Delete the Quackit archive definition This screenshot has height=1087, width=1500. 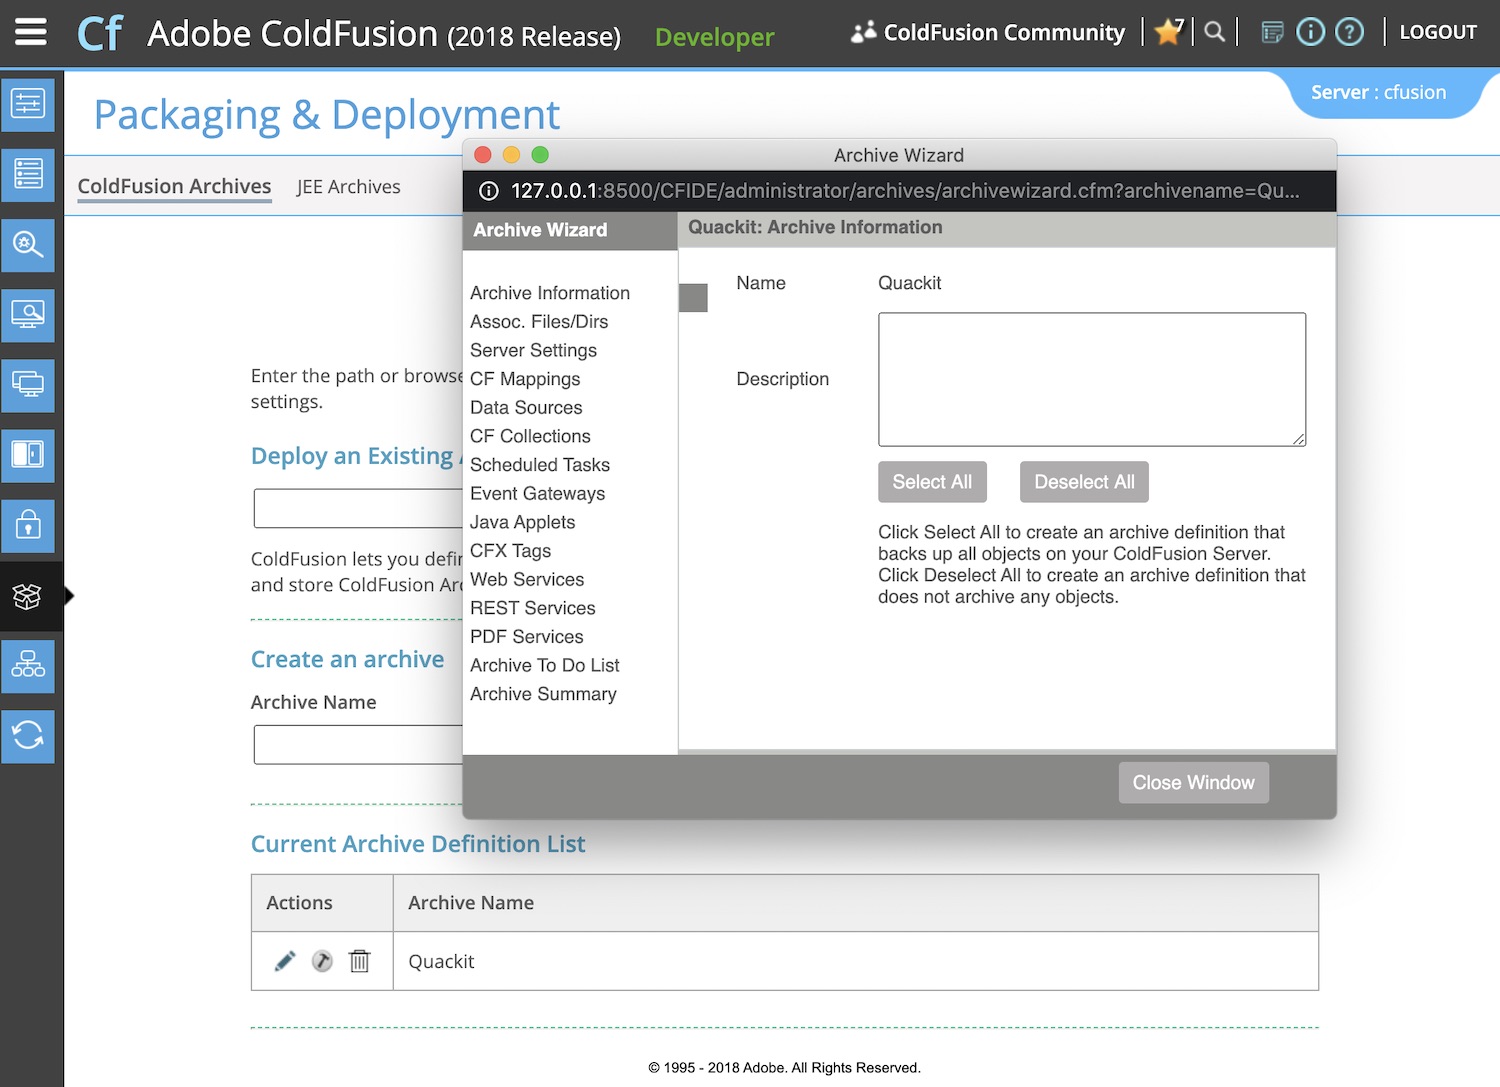pos(359,961)
